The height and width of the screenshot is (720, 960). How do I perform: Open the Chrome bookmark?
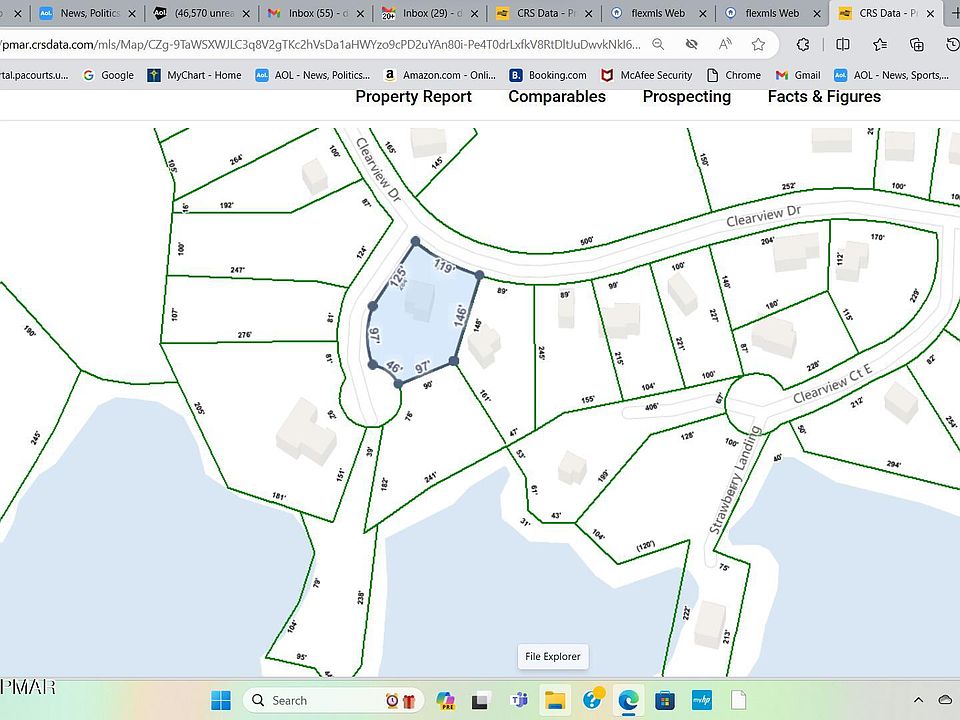click(734, 75)
